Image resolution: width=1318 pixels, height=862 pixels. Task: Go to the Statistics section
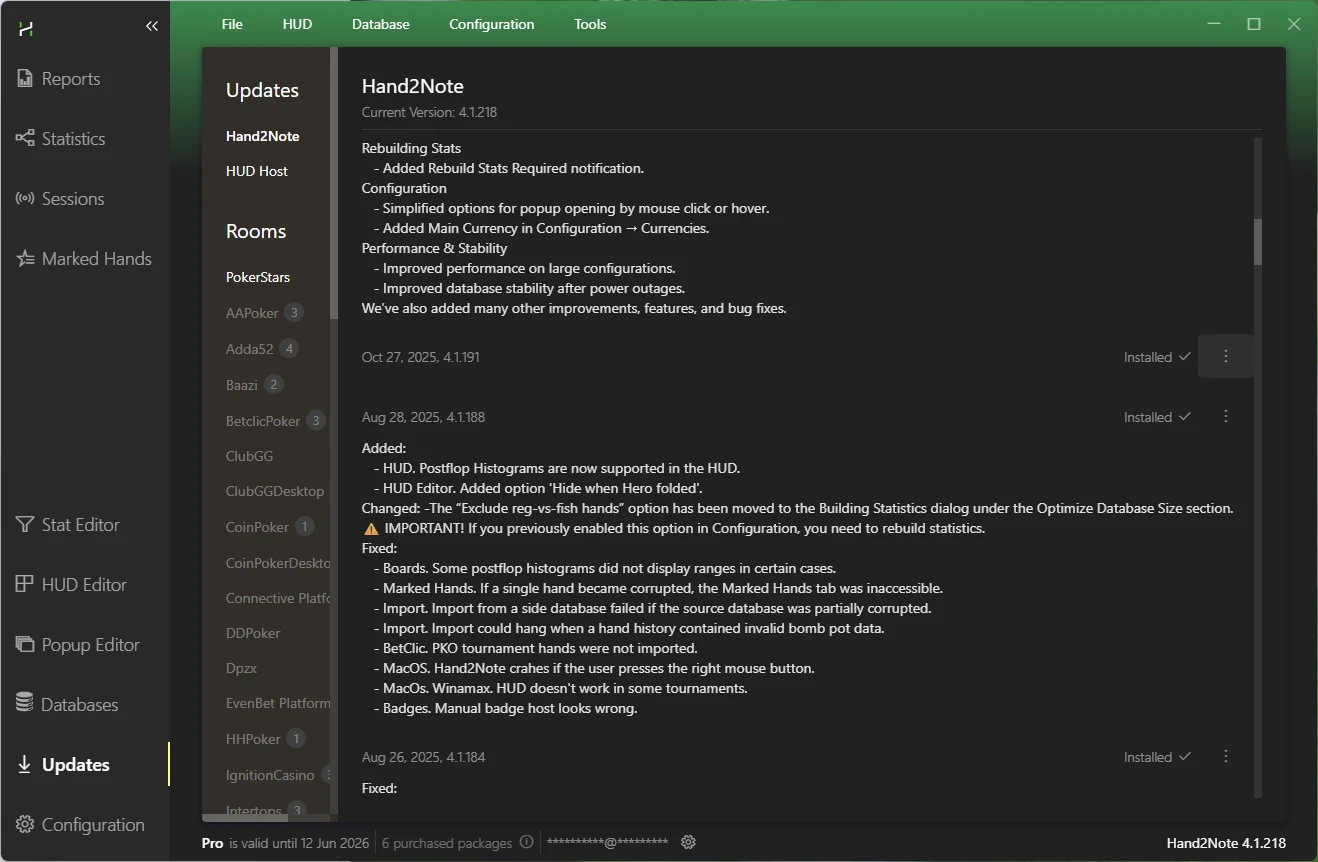[x=60, y=139]
